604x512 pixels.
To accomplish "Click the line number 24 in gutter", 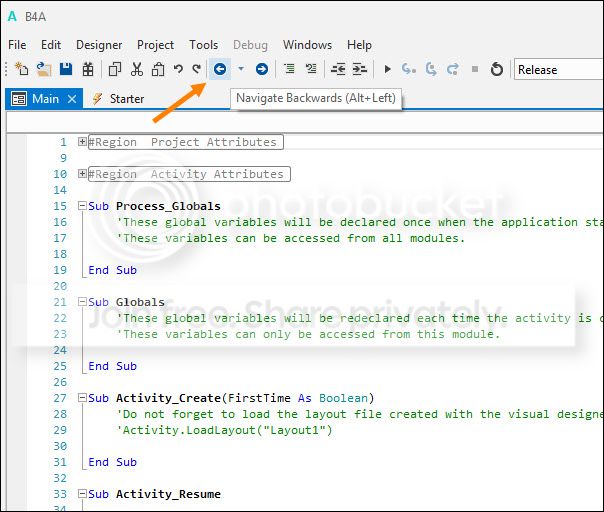I will coord(60,350).
